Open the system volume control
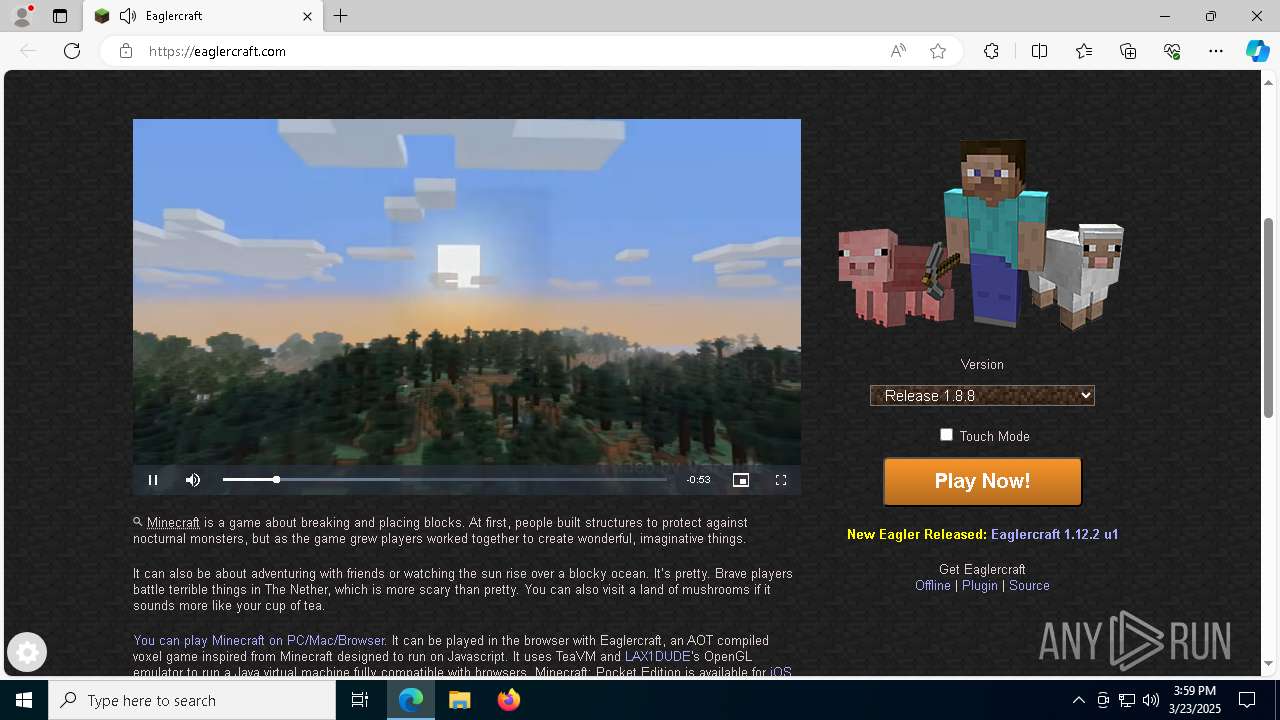 pyautogui.click(x=1150, y=700)
